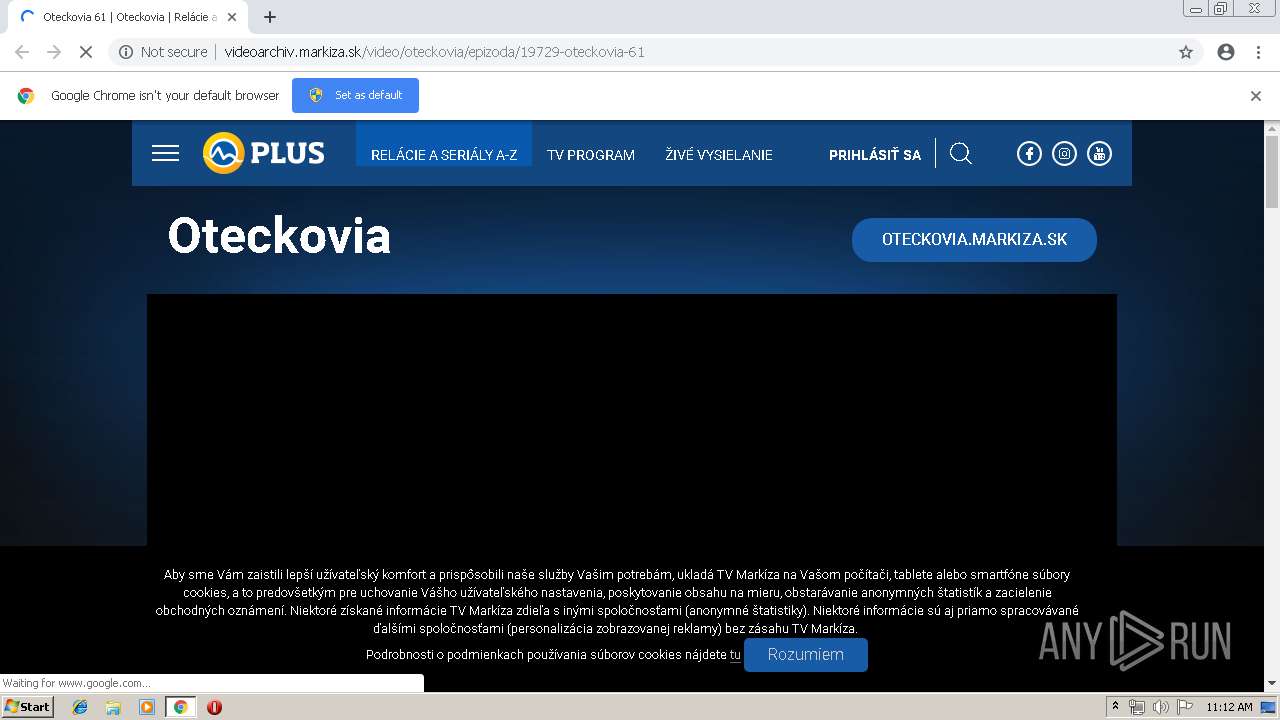
Task: Click the network tray icon
Action: click(1137, 707)
